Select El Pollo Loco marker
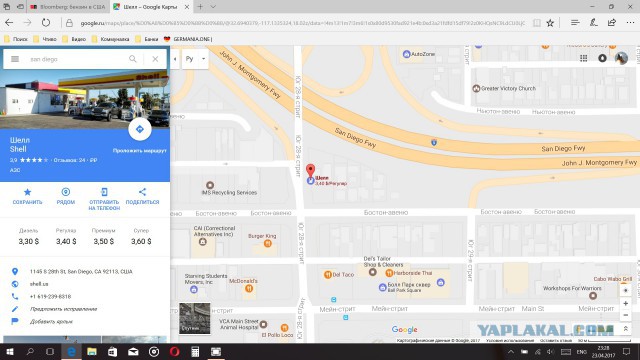Image resolution: width=640 pixels, height=360 pixels. 284,327
